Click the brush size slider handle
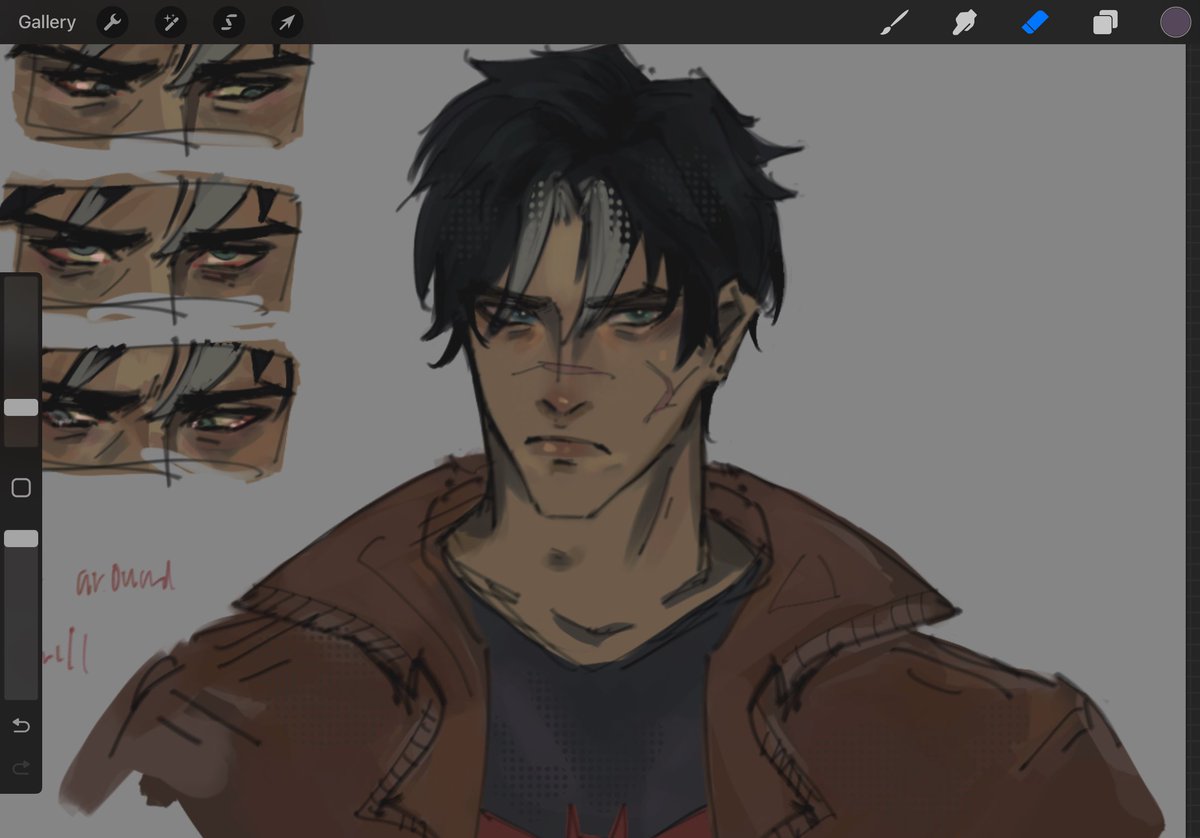The height and width of the screenshot is (838, 1200). pyautogui.click(x=21, y=408)
